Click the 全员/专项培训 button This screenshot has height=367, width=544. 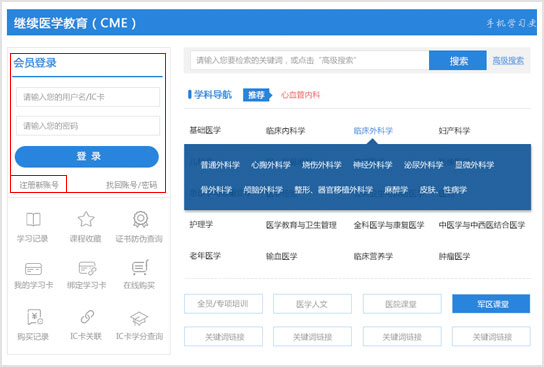click(223, 304)
